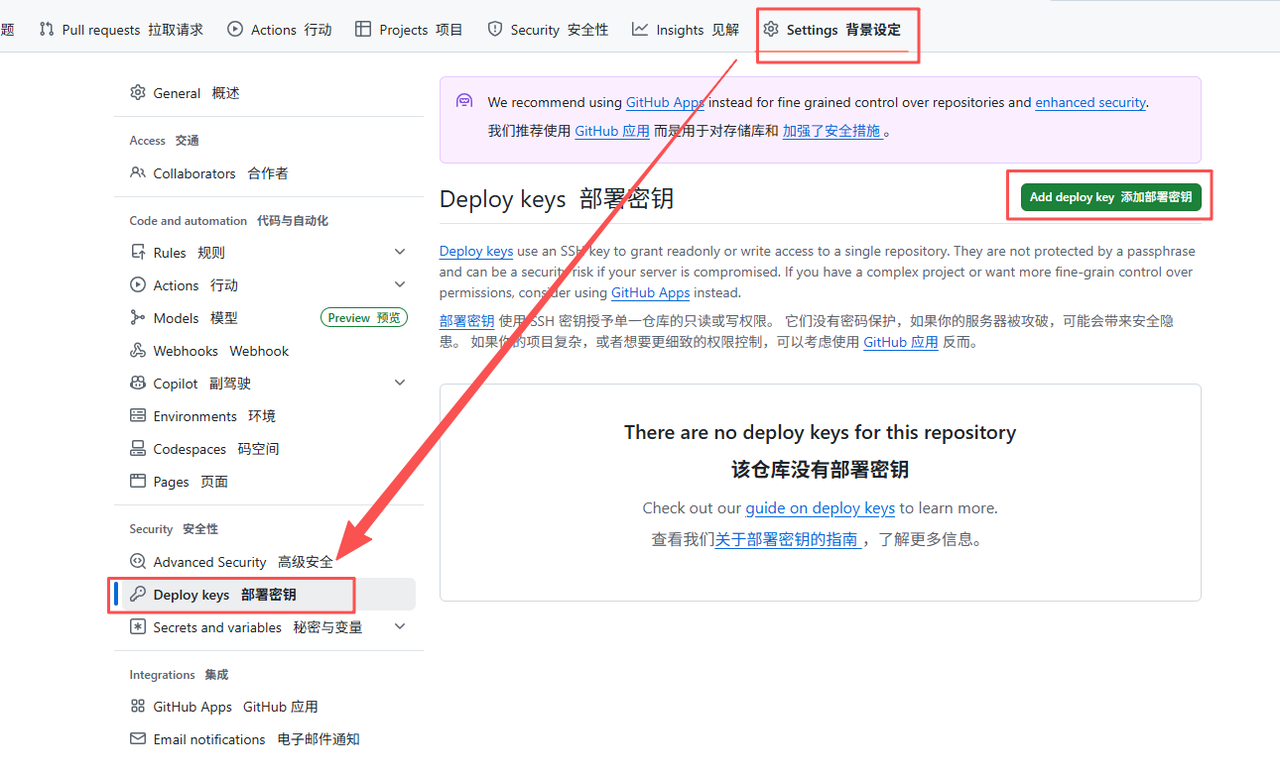Click the Pages browser icon
This screenshot has width=1280, height=776.
138,481
